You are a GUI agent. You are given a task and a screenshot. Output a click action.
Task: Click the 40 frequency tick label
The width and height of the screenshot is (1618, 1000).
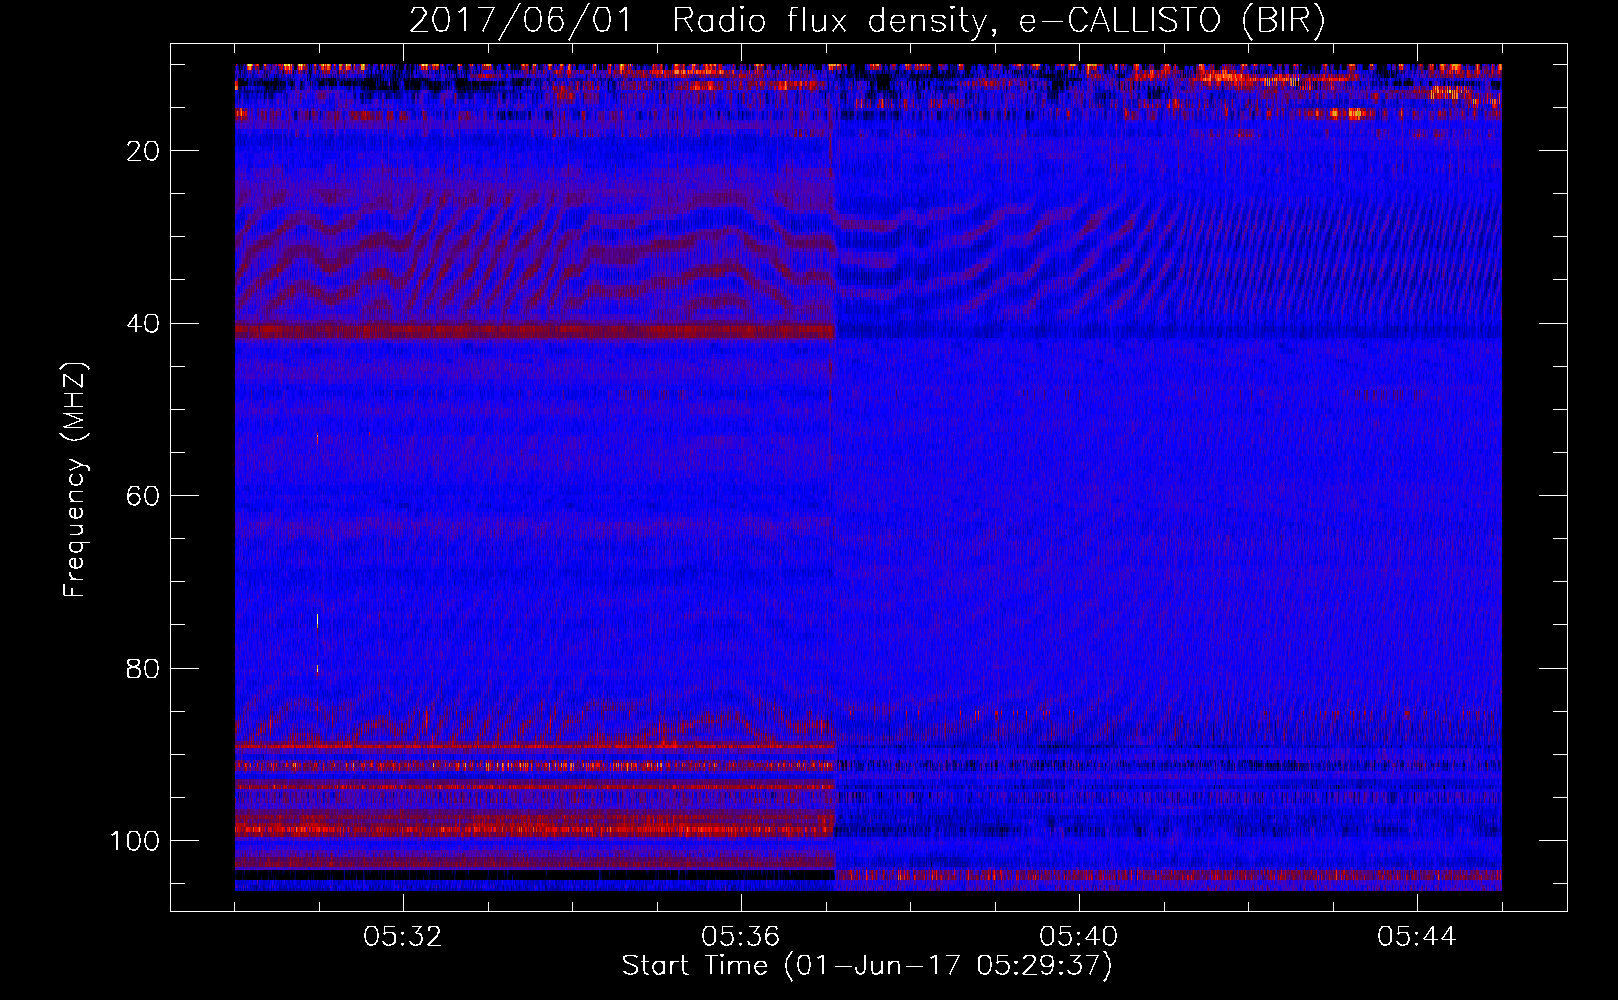click(144, 324)
